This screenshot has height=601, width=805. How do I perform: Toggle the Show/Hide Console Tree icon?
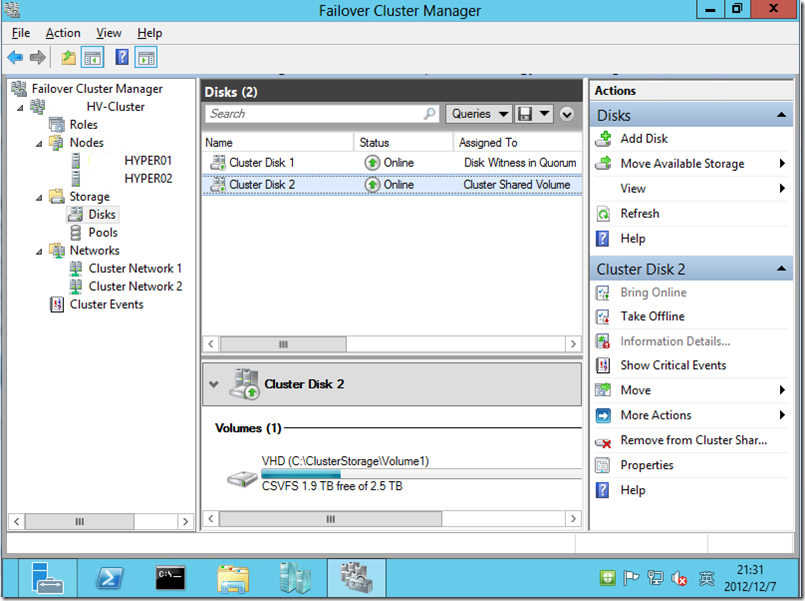pyautogui.click(x=93, y=57)
